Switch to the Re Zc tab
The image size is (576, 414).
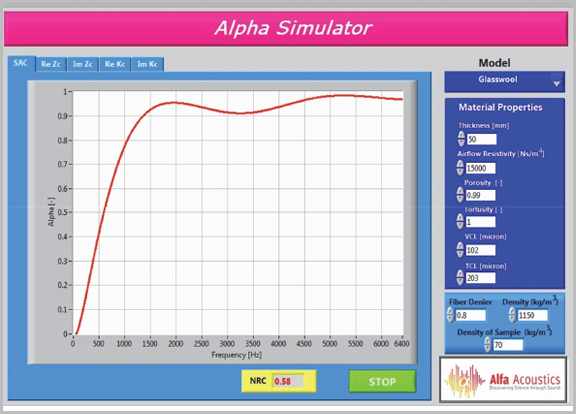pos(51,64)
